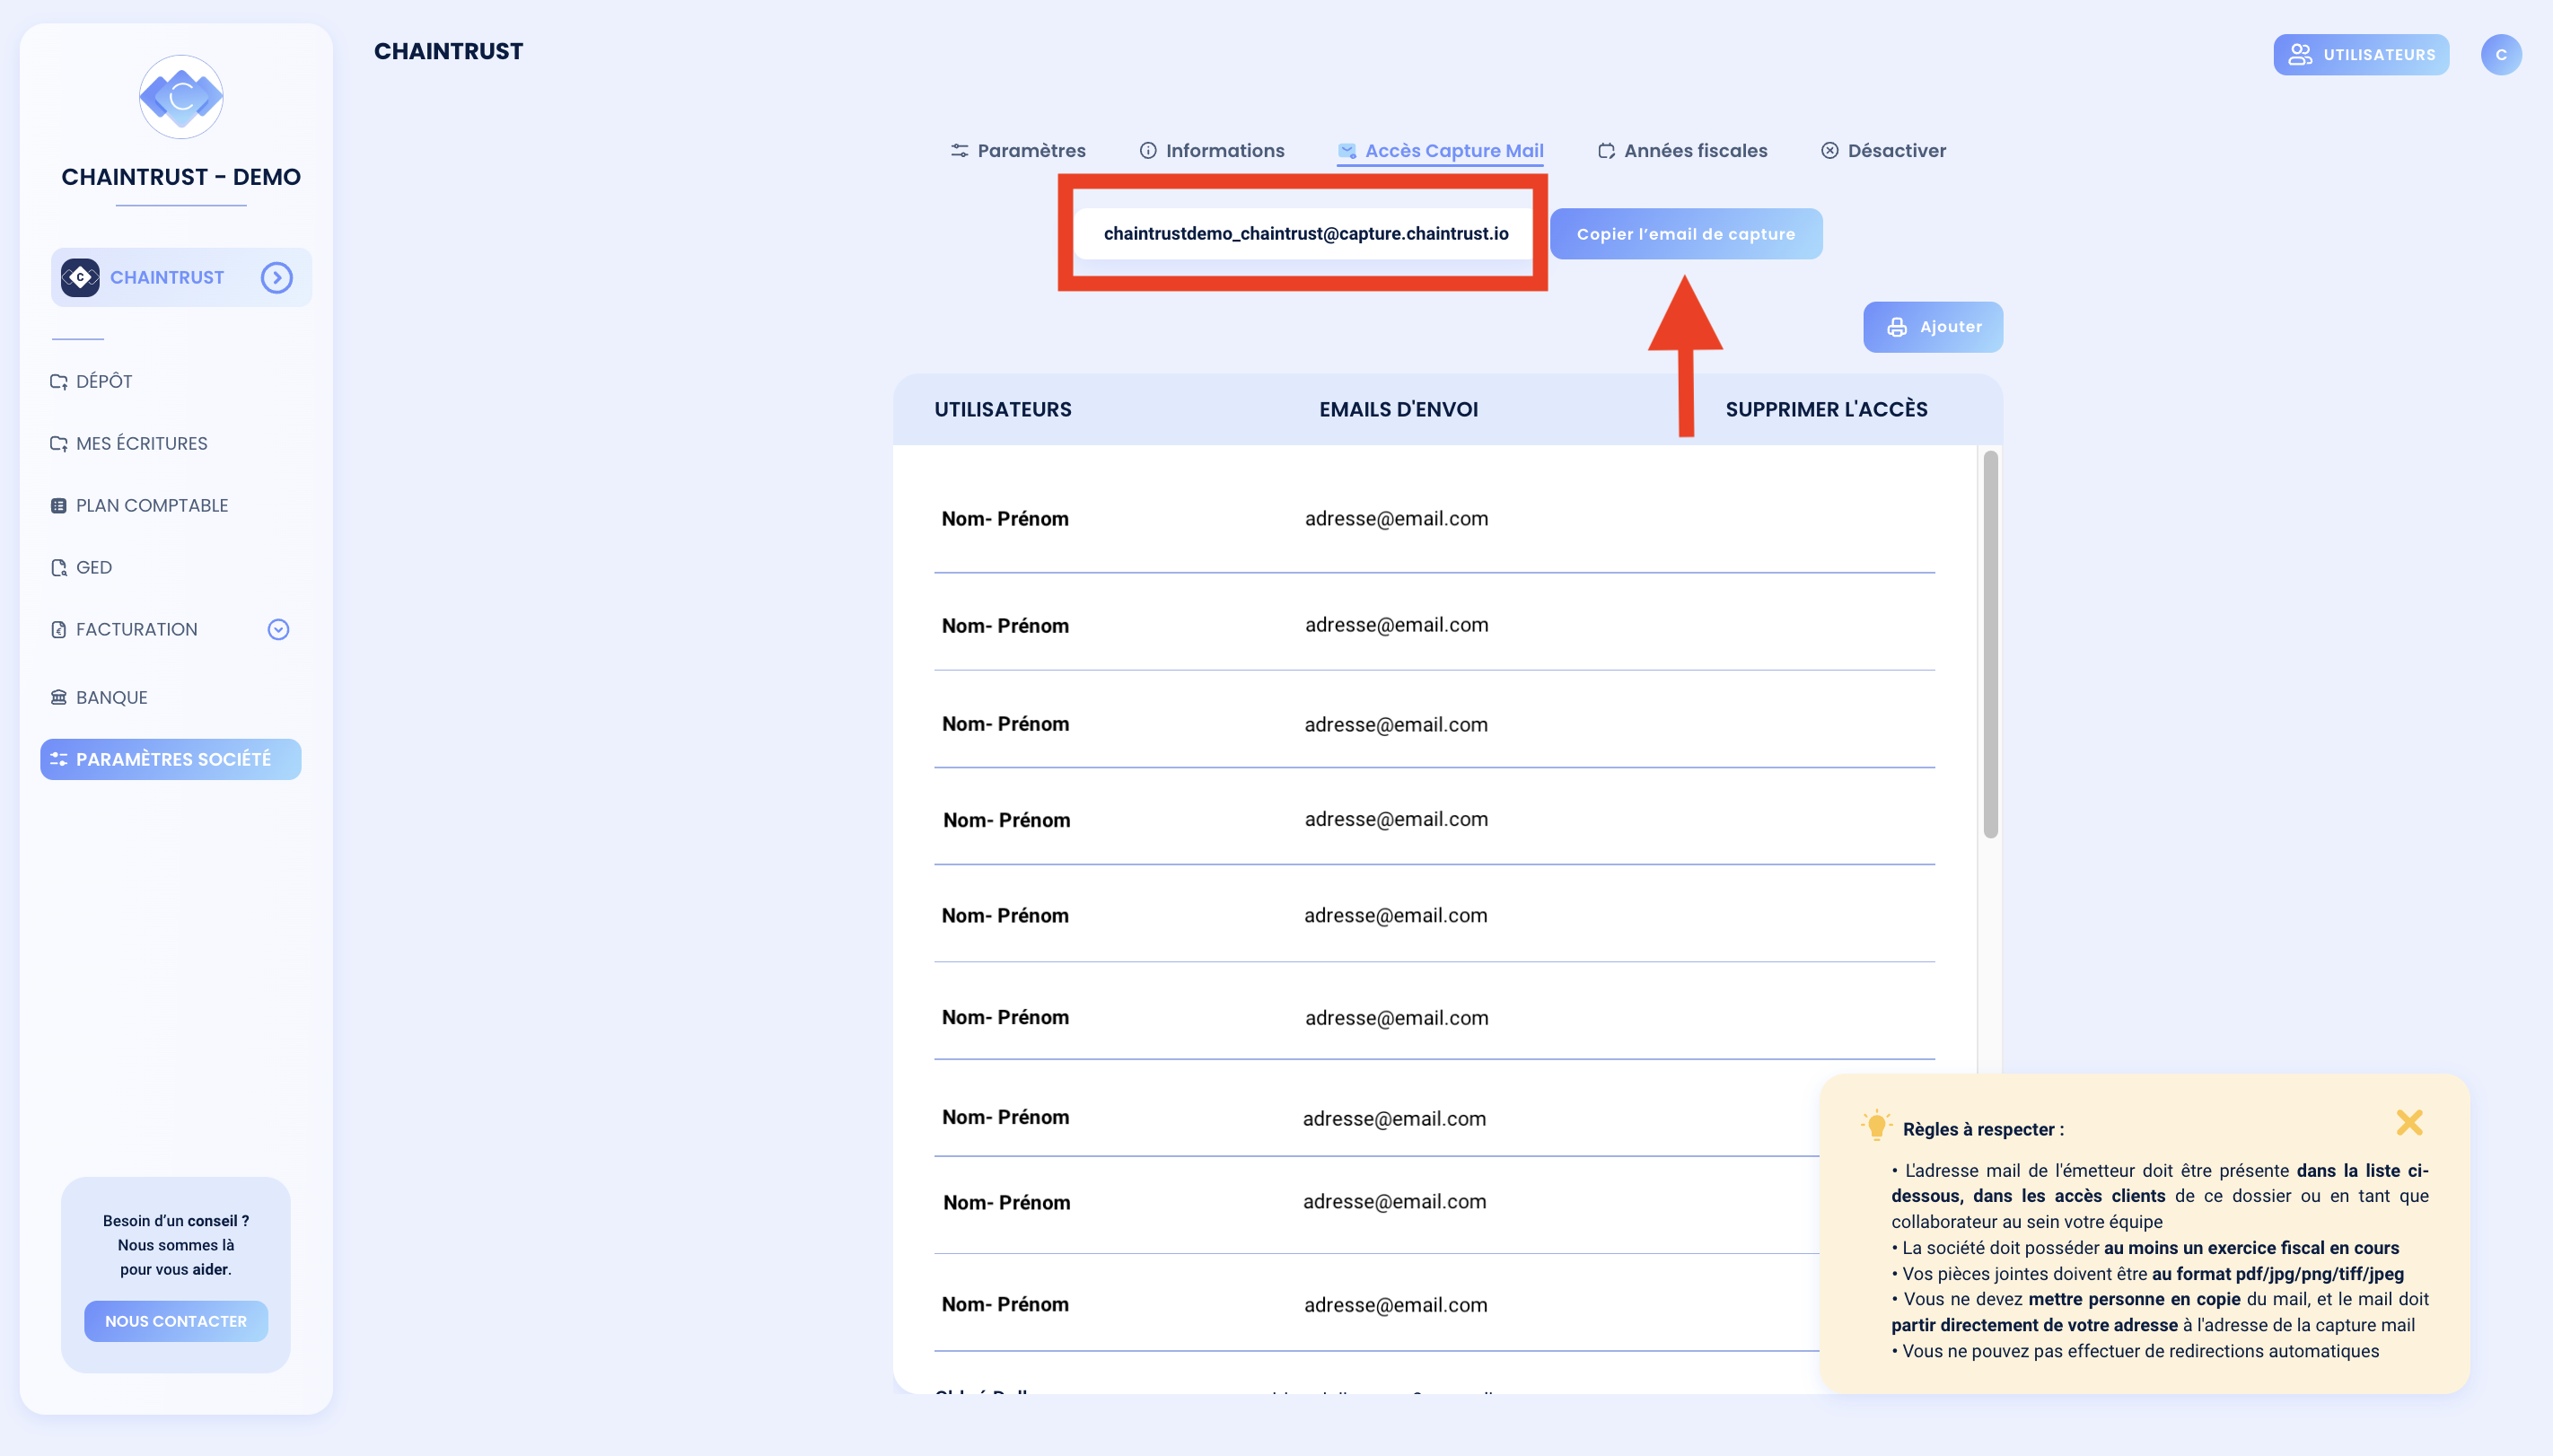Click Copier l'email de capture
The width and height of the screenshot is (2553, 1456).
point(1686,234)
